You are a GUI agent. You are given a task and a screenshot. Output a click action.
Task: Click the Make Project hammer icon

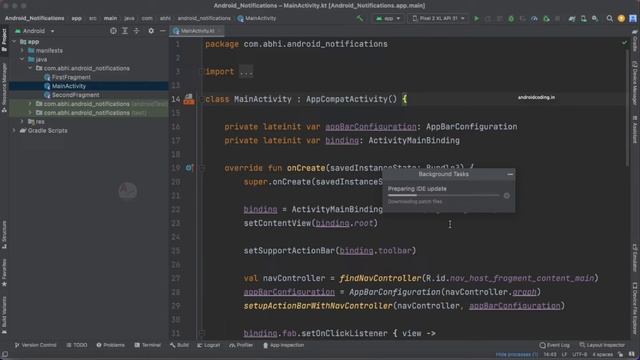coord(360,18)
